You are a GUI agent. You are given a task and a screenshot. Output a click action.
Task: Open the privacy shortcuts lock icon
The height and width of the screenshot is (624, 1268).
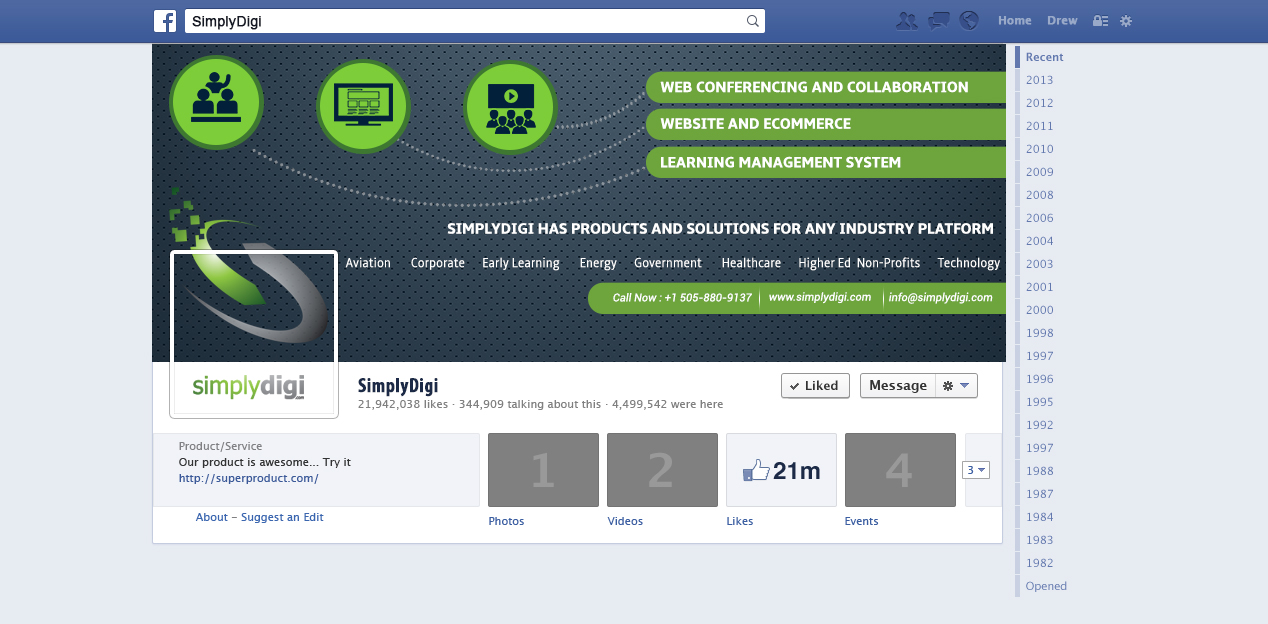(x=1100, y=21)
